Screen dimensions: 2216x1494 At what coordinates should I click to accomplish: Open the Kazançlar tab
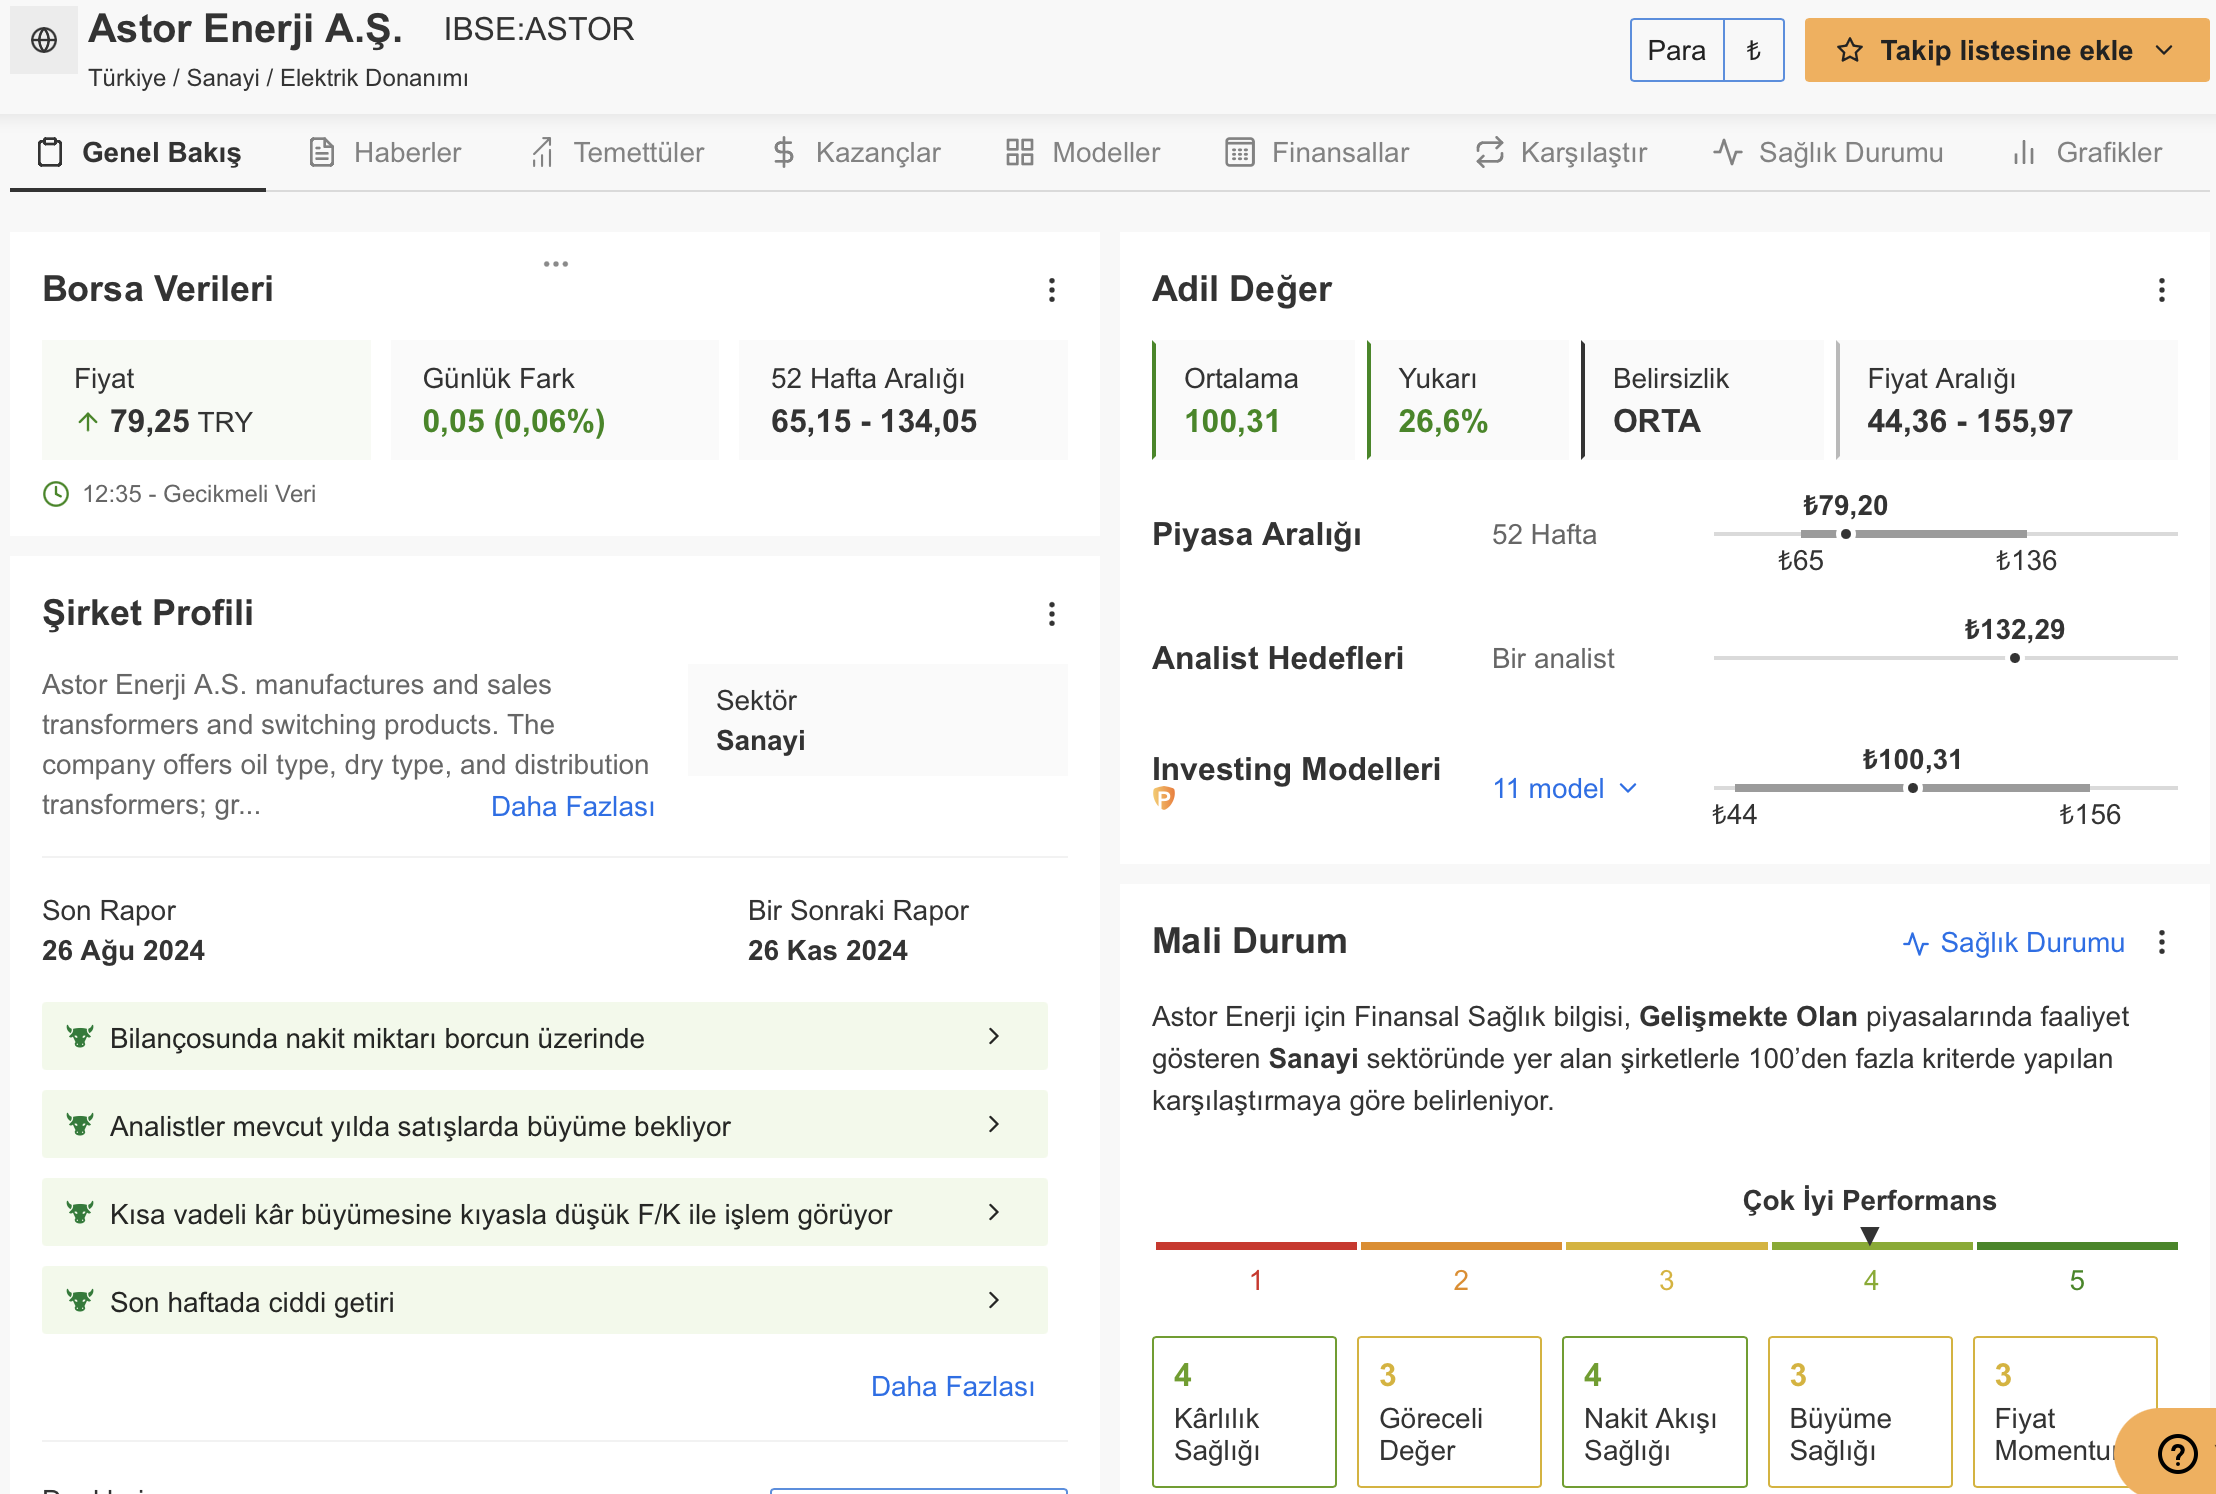tap(857, 153)
